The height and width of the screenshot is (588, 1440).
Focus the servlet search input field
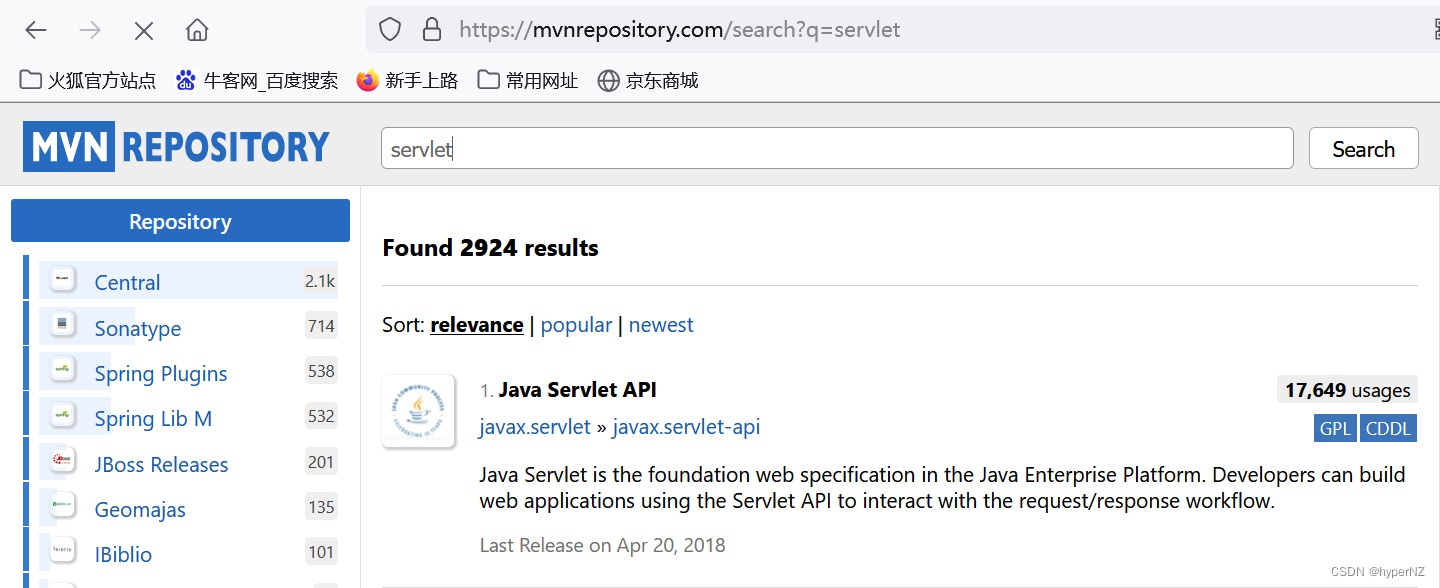point(837,148)
